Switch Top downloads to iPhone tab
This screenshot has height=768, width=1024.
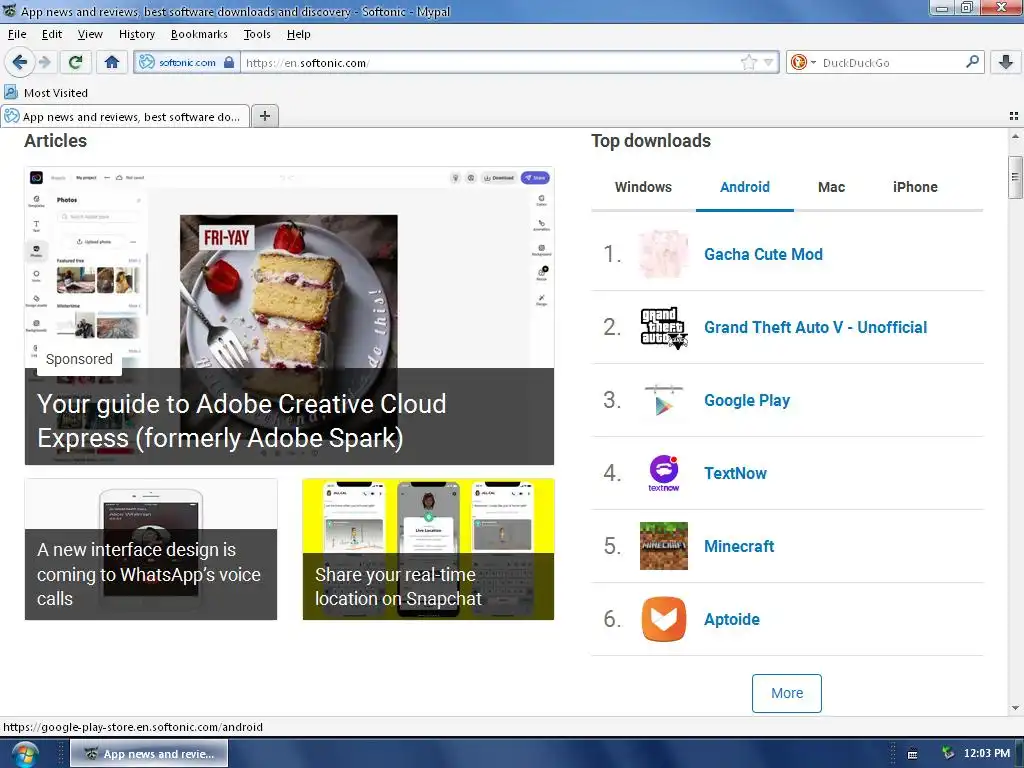click(x=915, y=187)
